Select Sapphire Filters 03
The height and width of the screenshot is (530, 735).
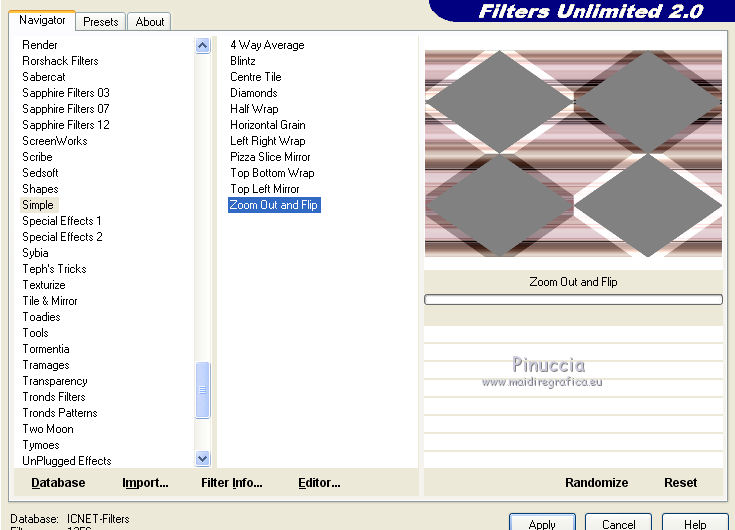pos(66,93)
